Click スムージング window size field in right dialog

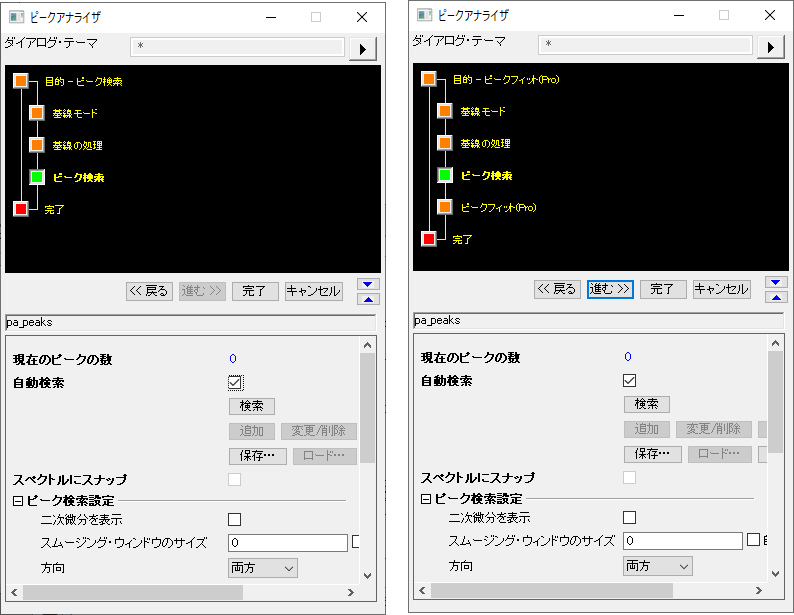pos(683,541)
